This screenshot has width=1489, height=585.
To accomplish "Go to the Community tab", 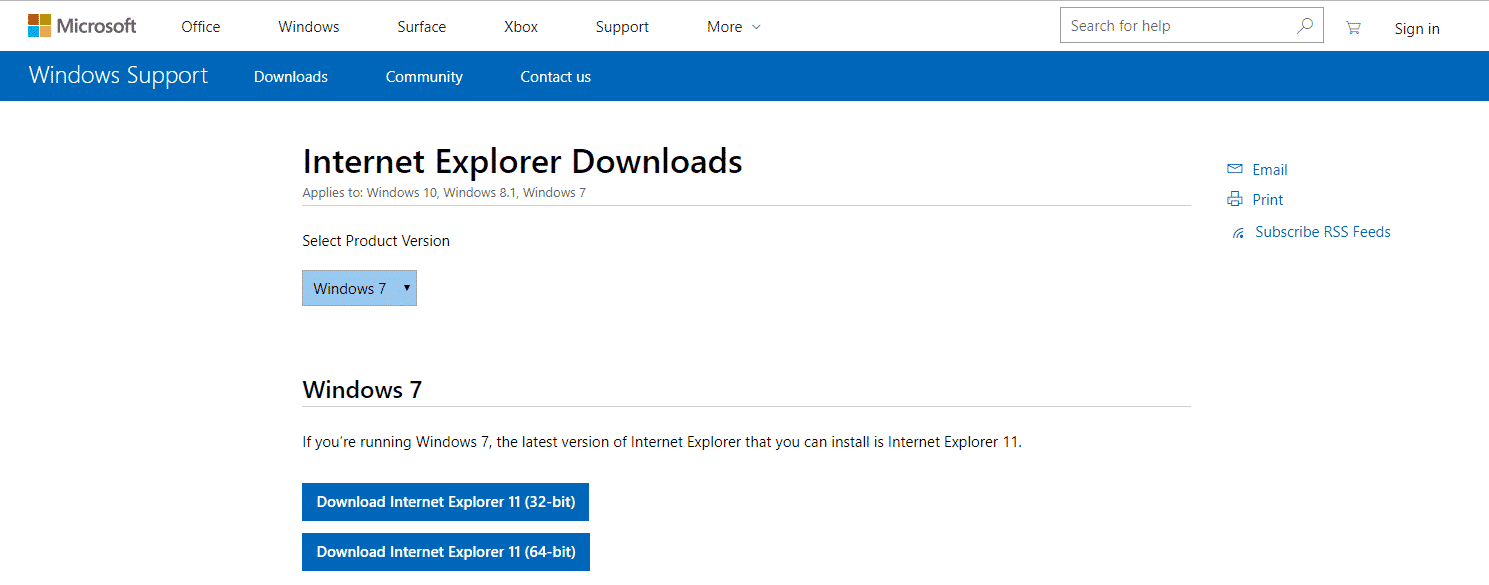I will coord(424,77).
